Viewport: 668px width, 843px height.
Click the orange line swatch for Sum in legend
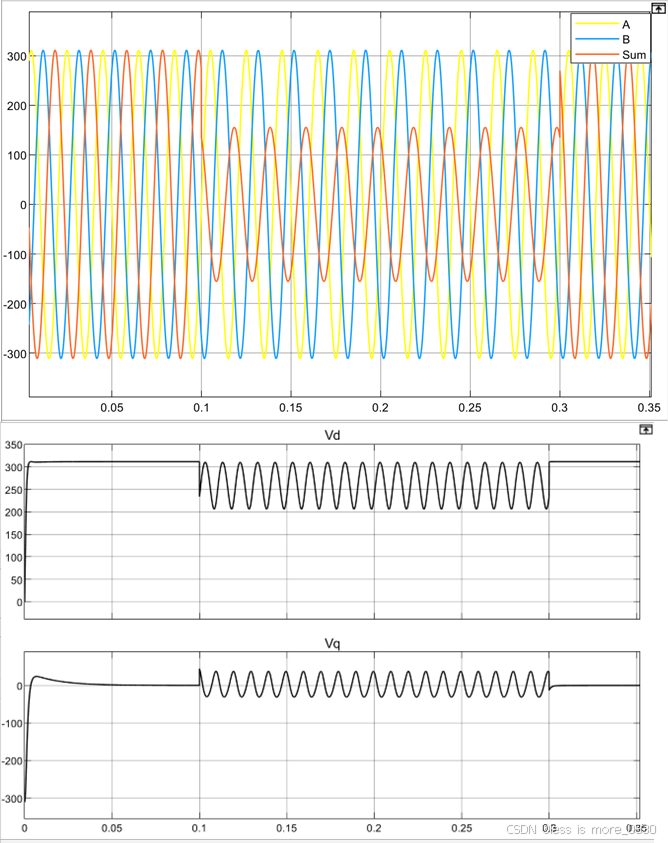pyautogui.click(x=597, y=54)
